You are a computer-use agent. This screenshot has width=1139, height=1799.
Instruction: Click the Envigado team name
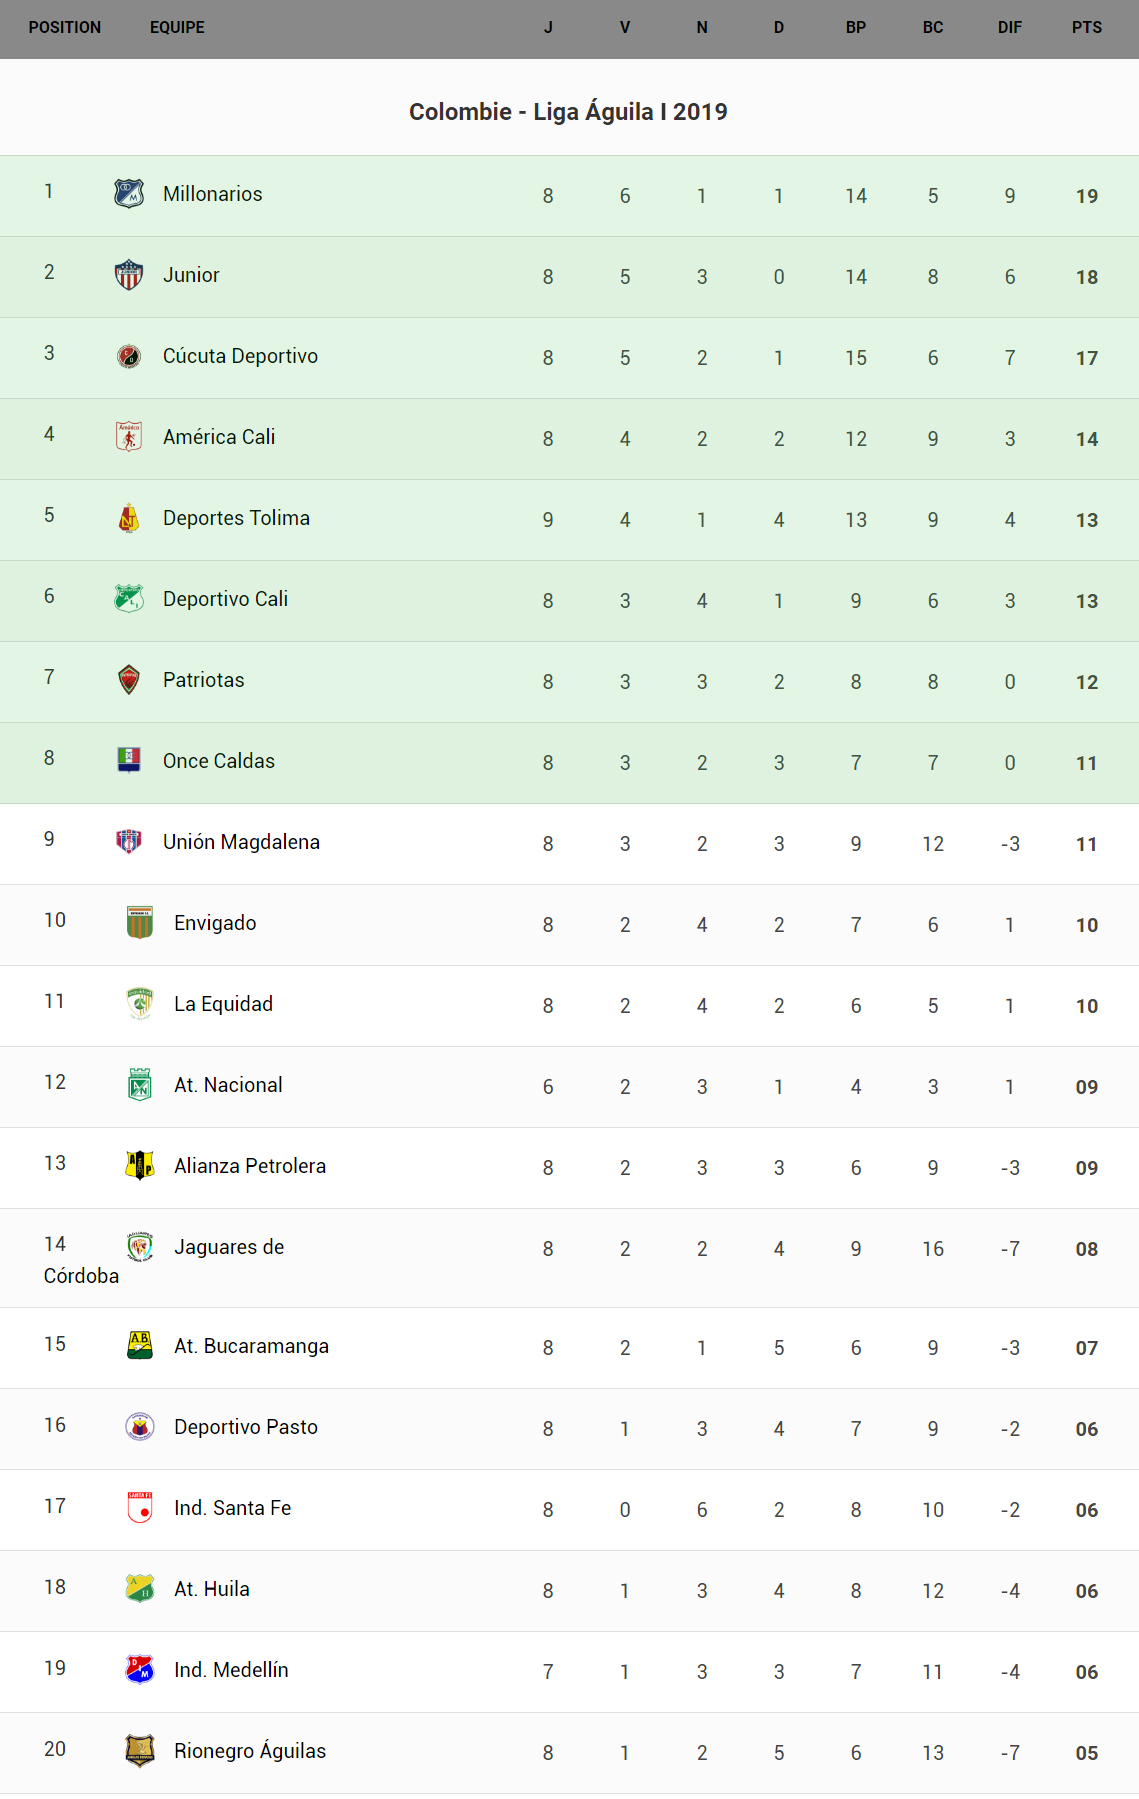[x=215, y=923]
